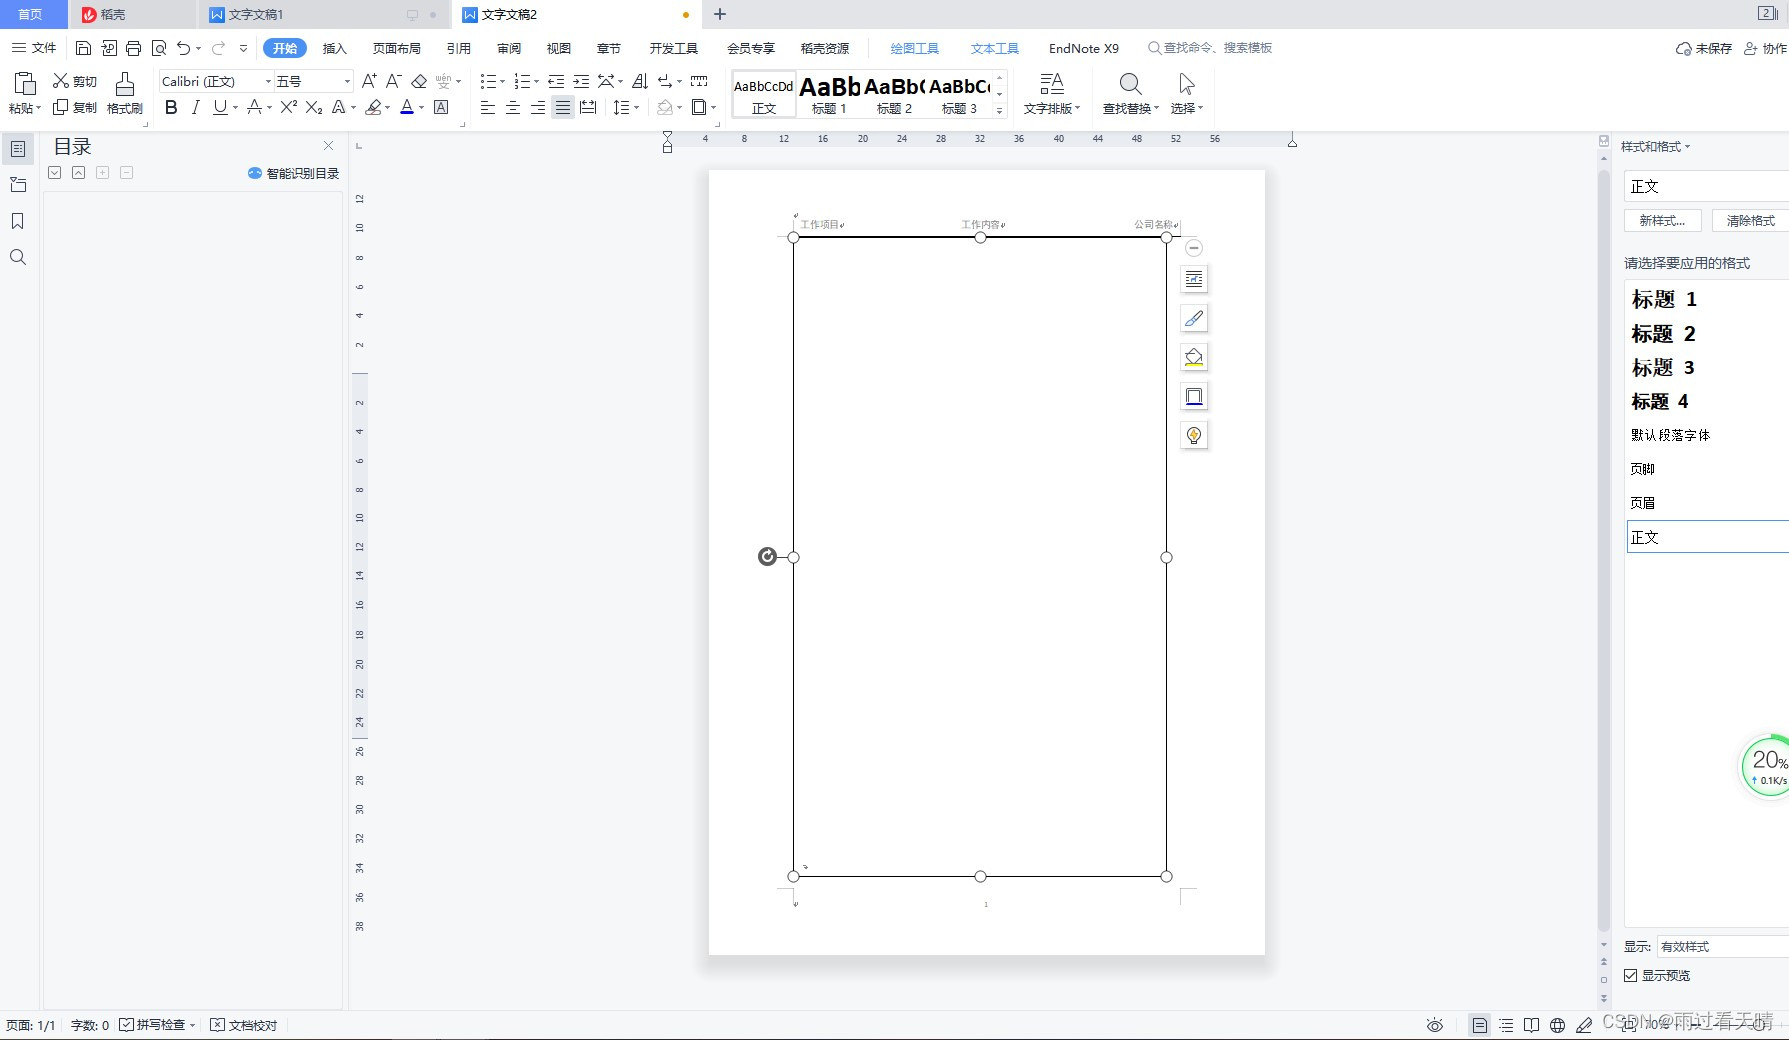The height and width of the screenshot is (1040, 1789).
Task: Click the Sort (A-Z) icon
Action: (x=640, y=81)
